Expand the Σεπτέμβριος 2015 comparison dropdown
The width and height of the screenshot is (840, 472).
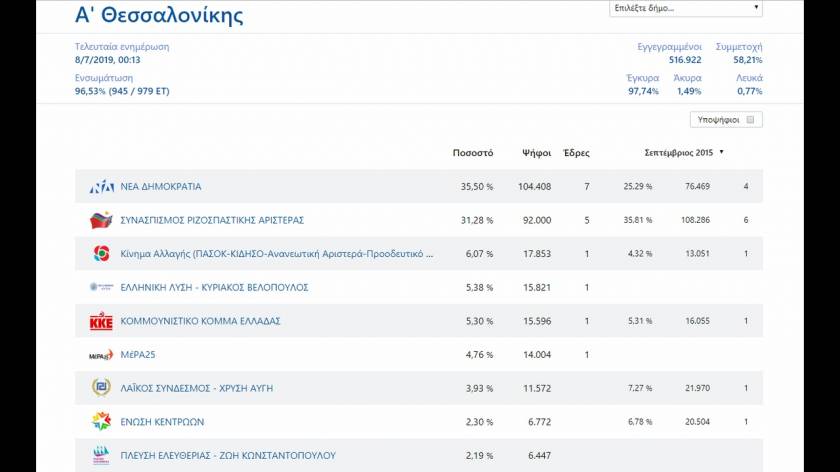pyautogui.click(x=721, y=153)
